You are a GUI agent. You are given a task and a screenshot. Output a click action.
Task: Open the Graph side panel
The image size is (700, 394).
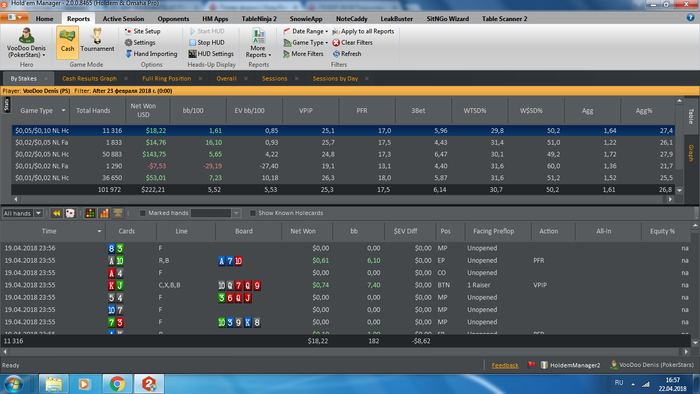[x=691, y=153]
